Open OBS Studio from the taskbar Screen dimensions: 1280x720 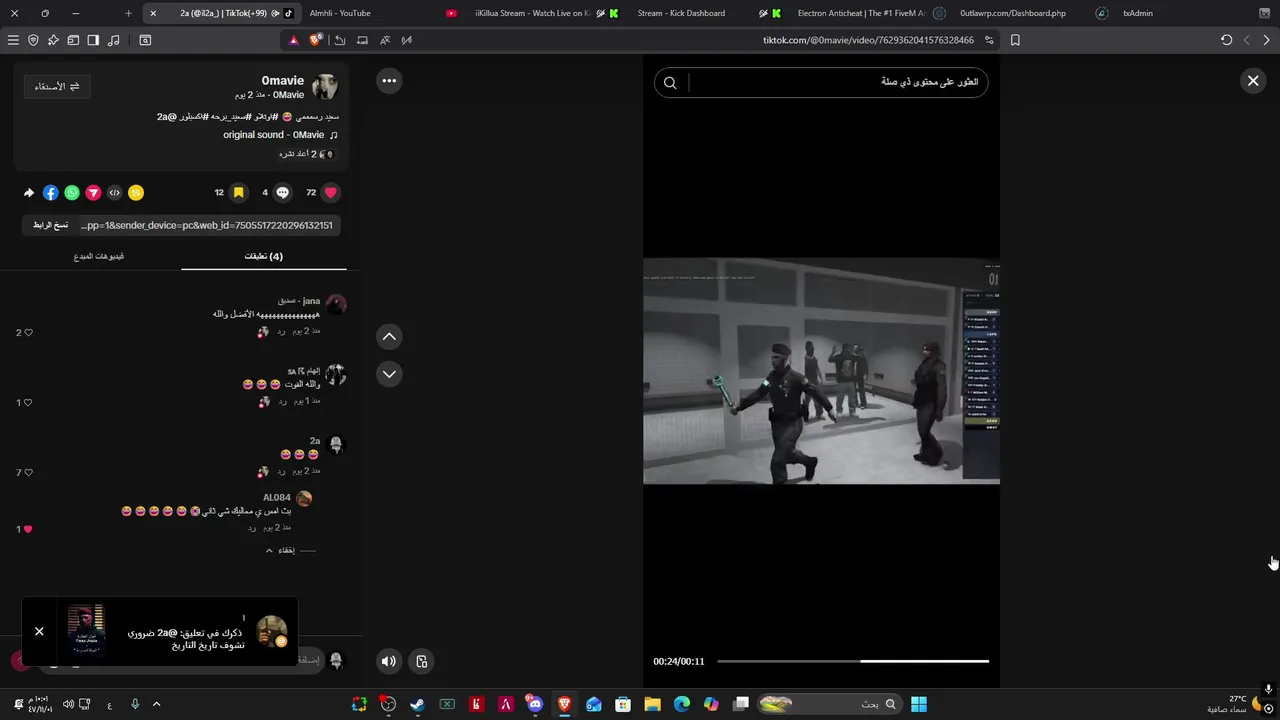[388, 704]
